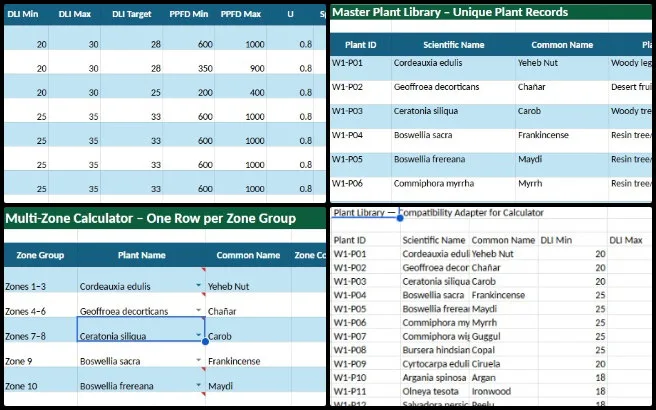Screen dimensions: 656x410
Task: Click 'Multi-Zone Calculator – One Row per Zone Group' title
Action: pyautogui.click(x=151, y=218)
